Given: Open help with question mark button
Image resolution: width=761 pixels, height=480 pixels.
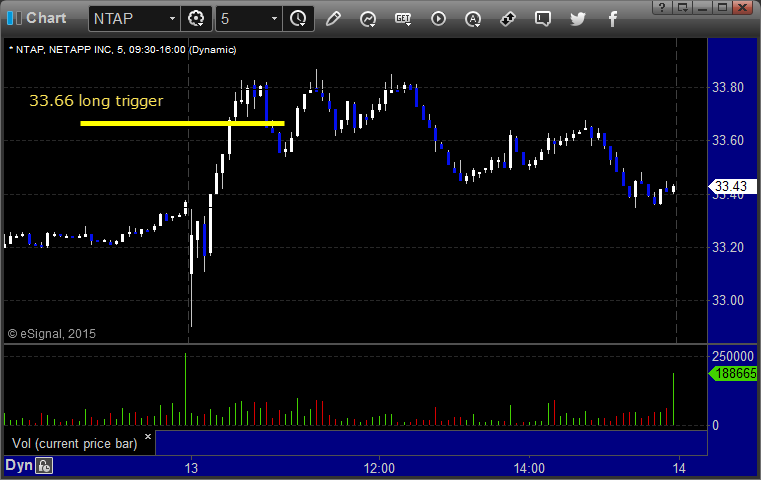Looking at the screenshot, I should (662, 7).
